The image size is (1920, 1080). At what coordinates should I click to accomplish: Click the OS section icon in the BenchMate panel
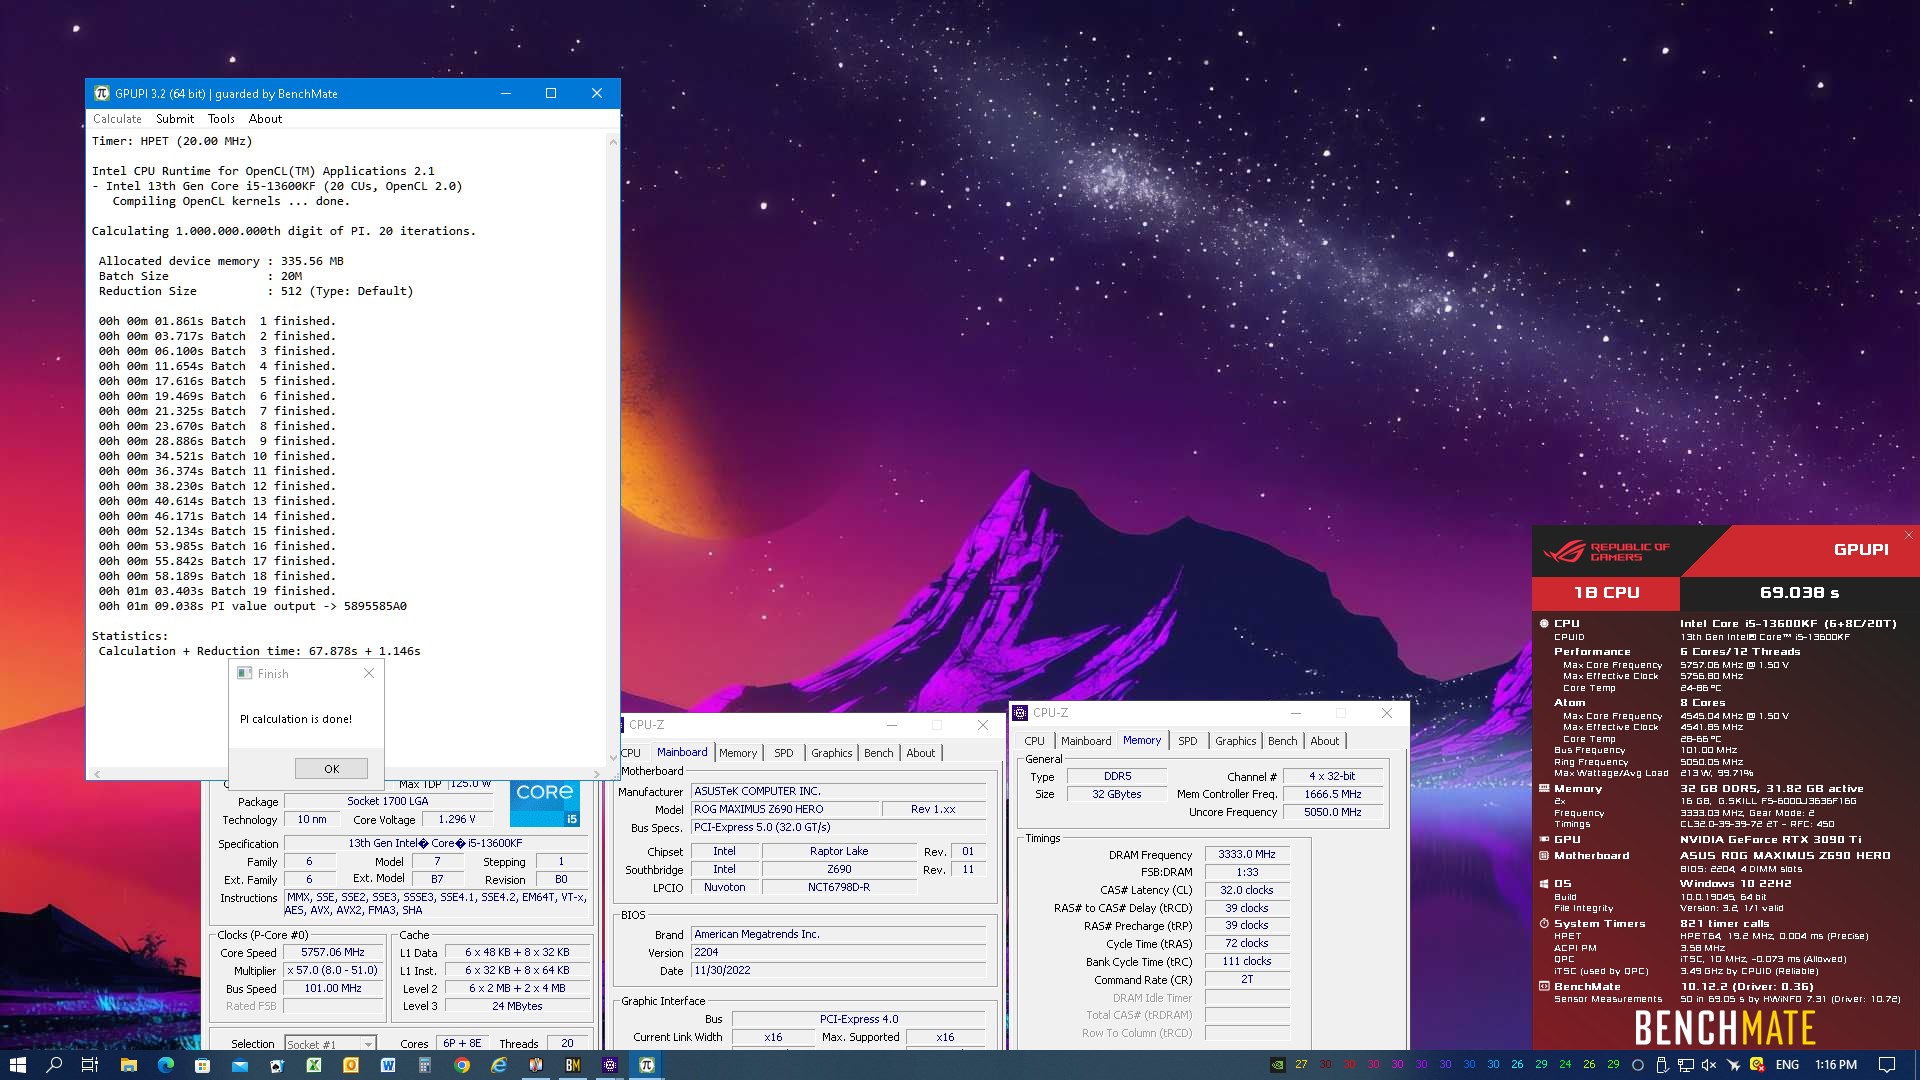click(x=1544, y=883)
